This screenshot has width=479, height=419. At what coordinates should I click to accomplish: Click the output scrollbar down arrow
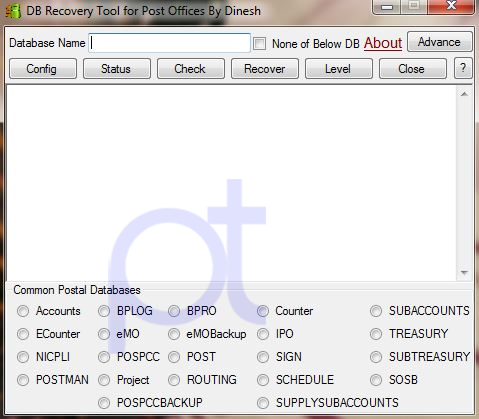[x=464, y=273]
